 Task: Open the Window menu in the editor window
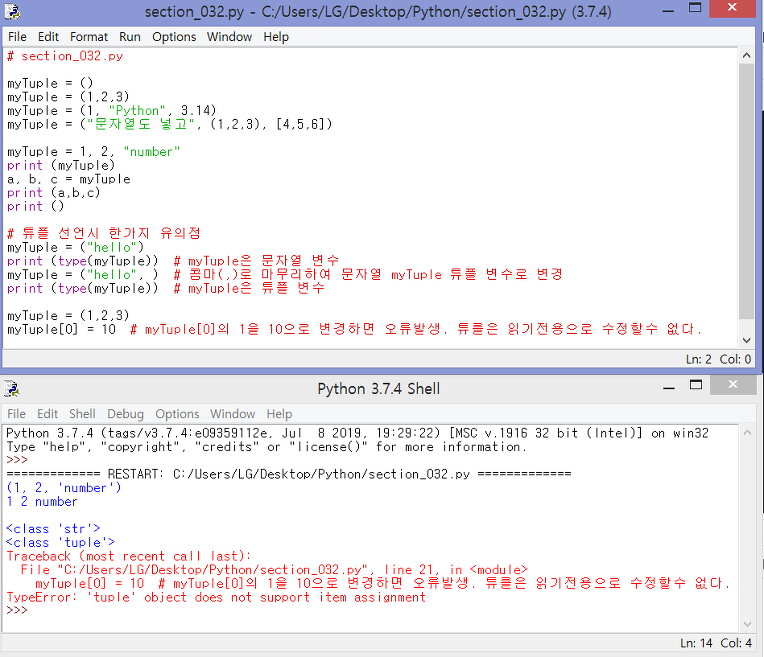(229, 37)
